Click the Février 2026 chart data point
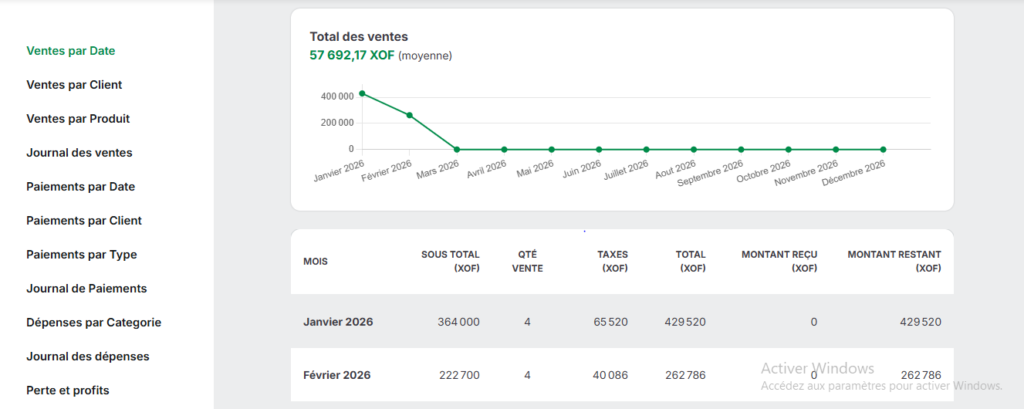Image resolution: width=1024 pixels, height=409 pixels. tap(409, 115)
